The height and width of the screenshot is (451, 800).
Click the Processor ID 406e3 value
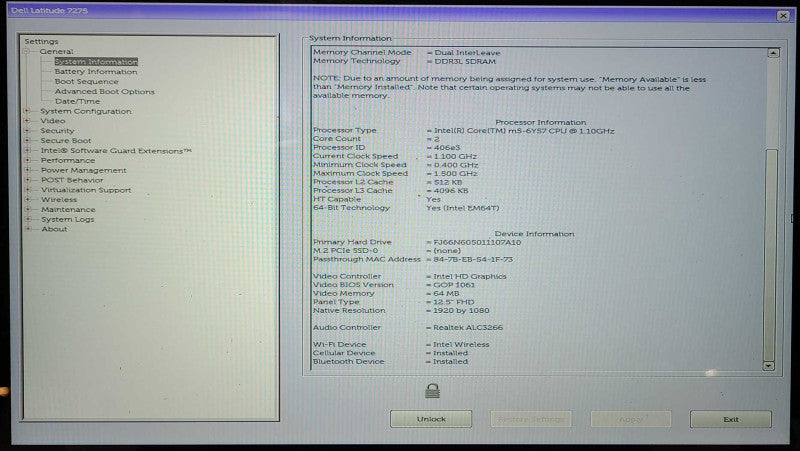447,147
